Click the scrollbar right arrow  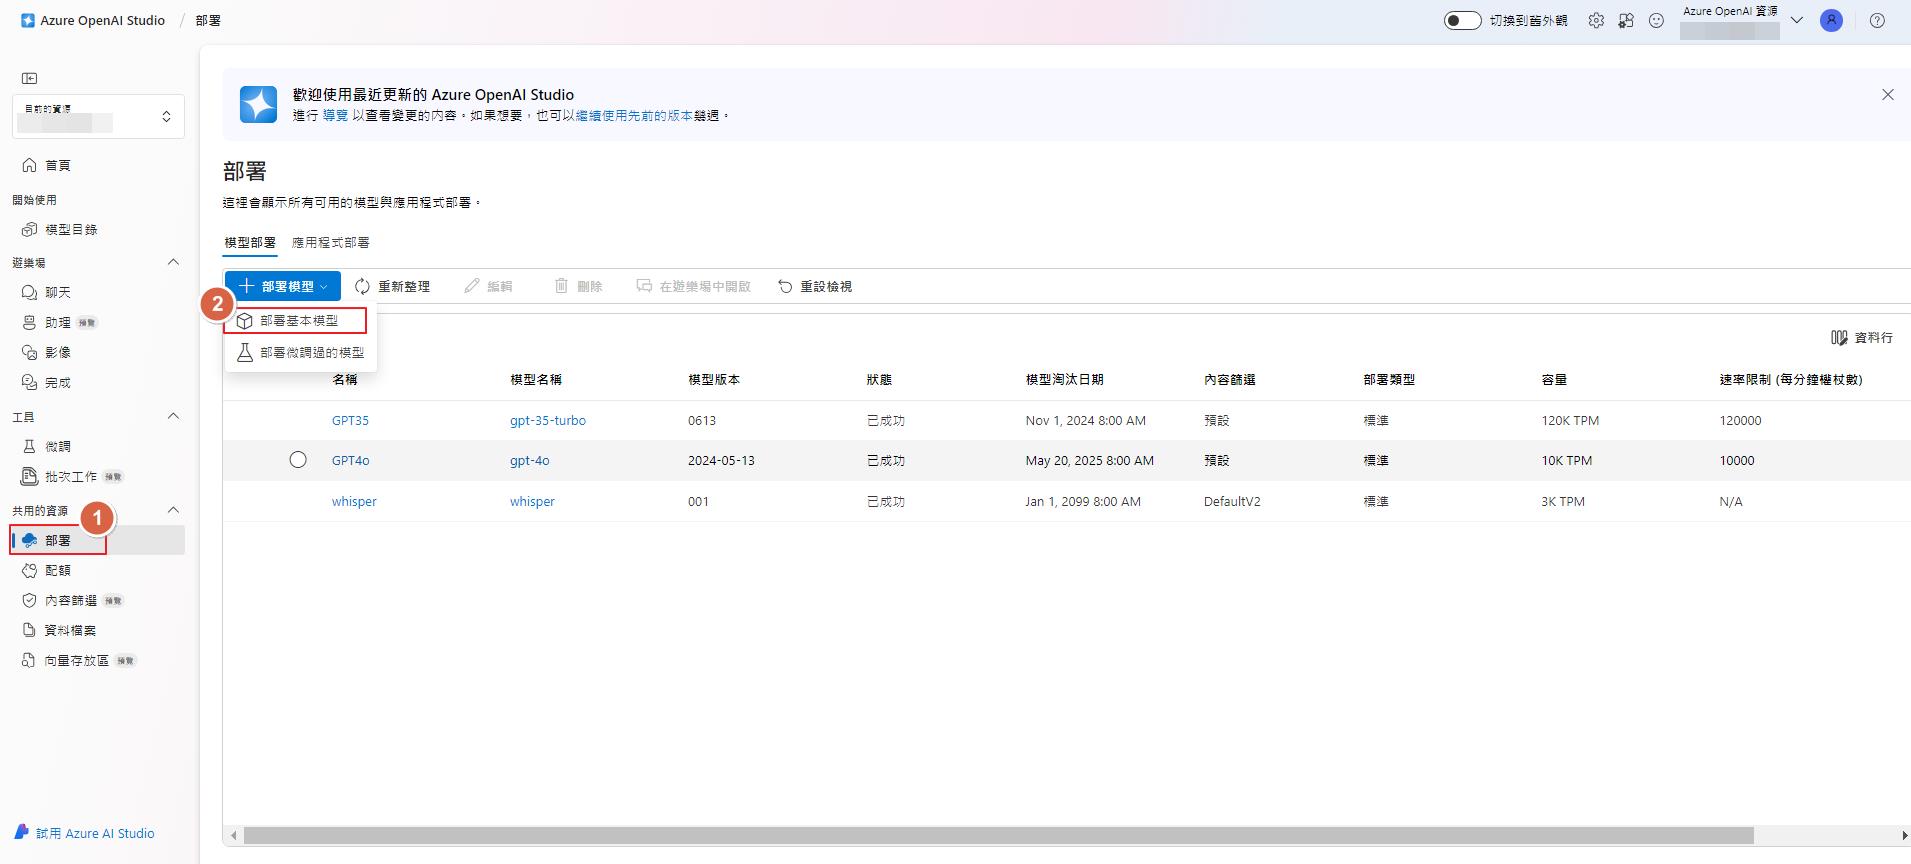pos(1903,835)
